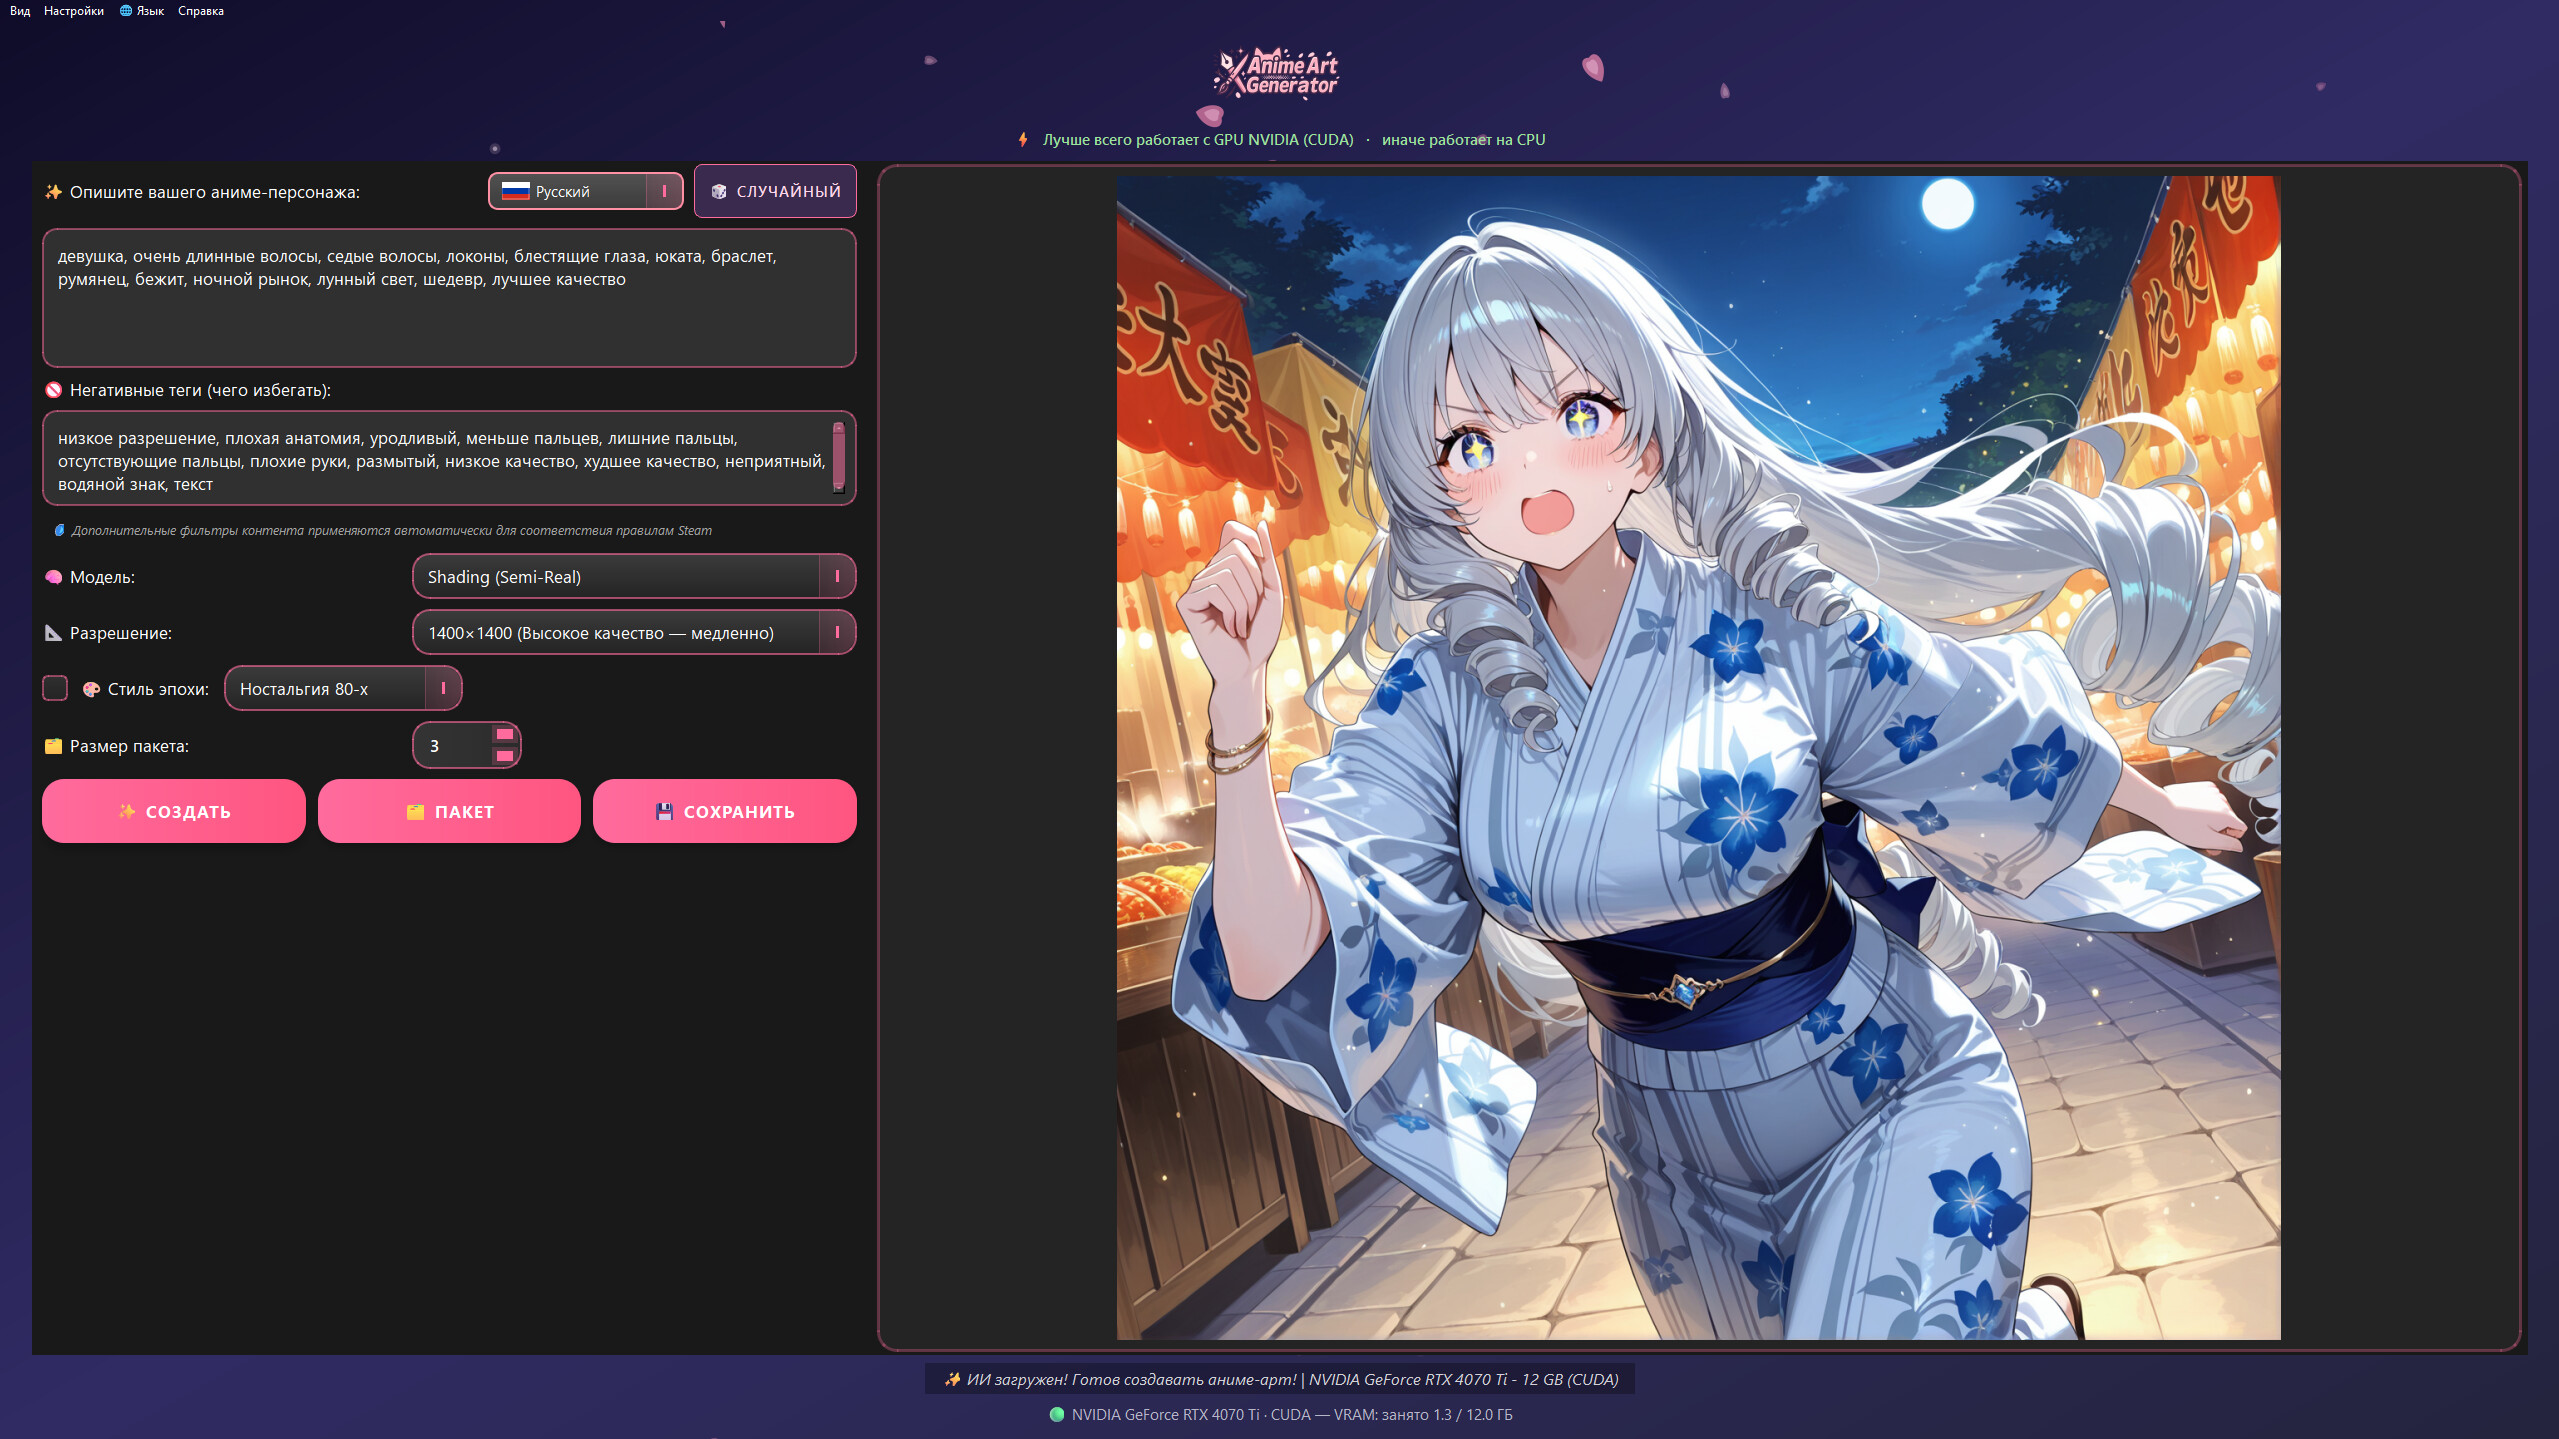Image resolution: width=2559 pixels, height=1439 pixels.
Task: Click the 'Лучше всего работает с GPU NVIDIA (CUDA)' text
Action: [1198, 140]
